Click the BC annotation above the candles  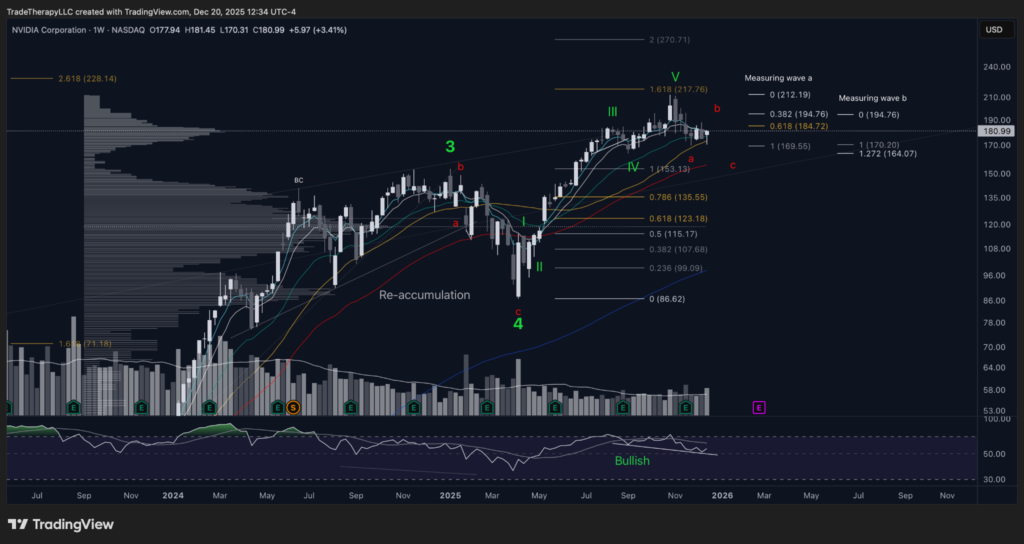[298, 181]
